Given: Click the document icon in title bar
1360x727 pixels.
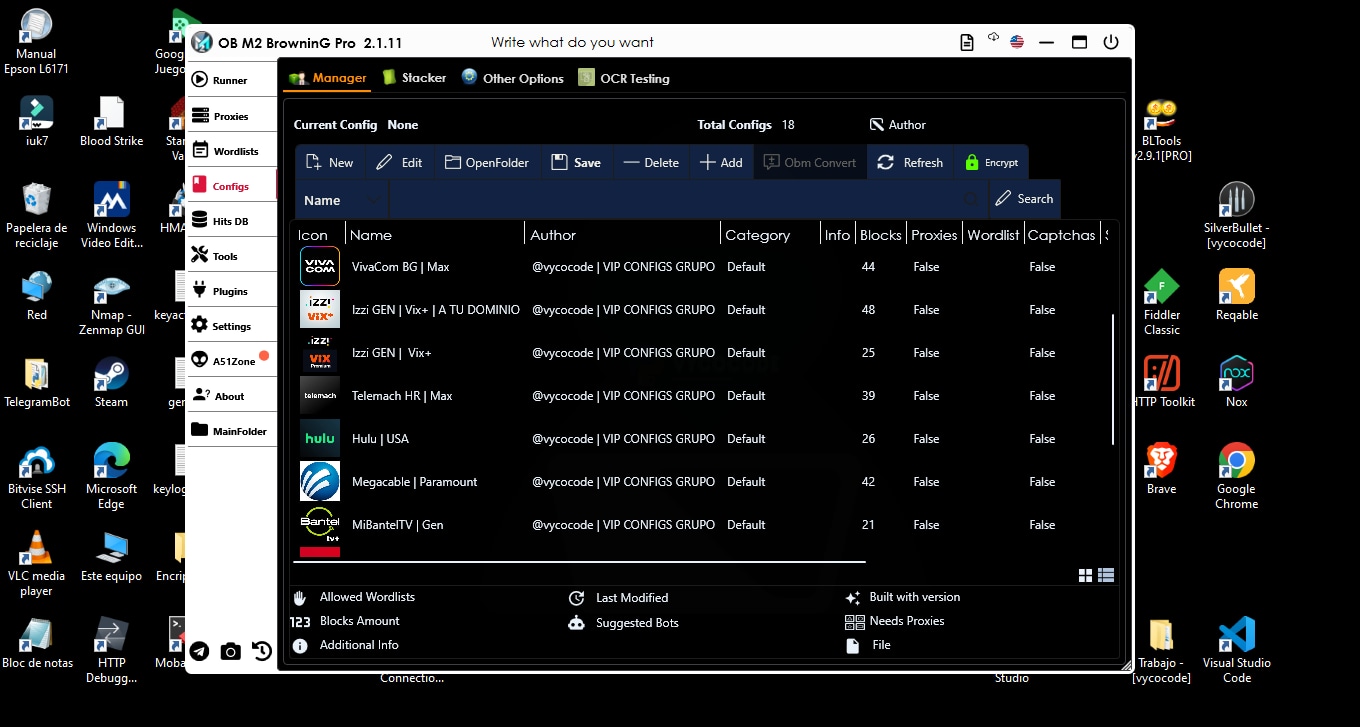Looking at the screenshot, I should pos(967,42).
